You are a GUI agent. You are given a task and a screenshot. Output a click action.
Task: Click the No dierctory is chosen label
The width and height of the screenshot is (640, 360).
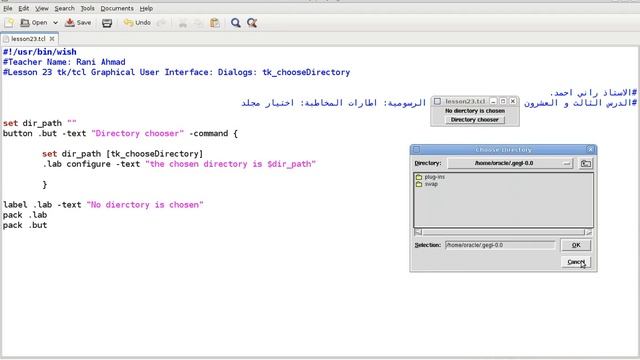[x=475, y=111]
